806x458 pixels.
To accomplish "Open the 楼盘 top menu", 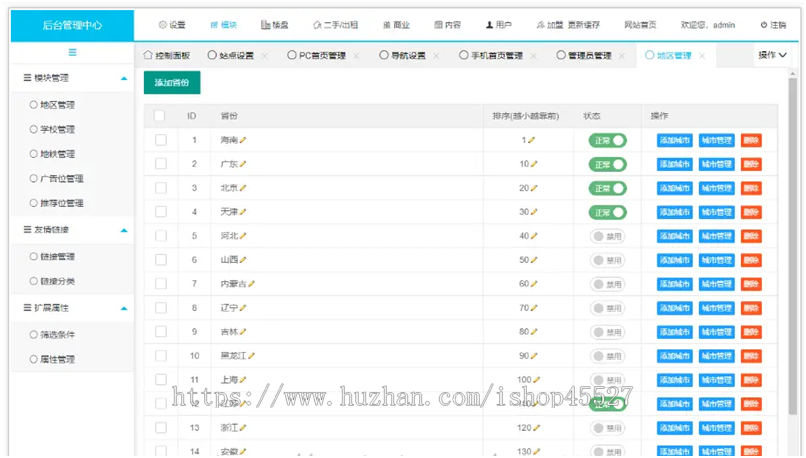I will click(275, 25).
